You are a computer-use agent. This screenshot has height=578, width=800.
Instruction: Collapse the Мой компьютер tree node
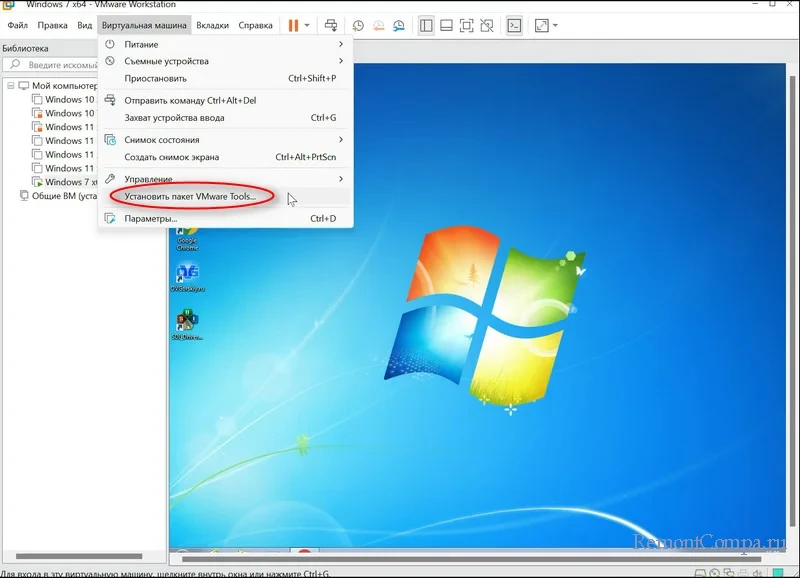pyautogui.click(x=10, y=86)
